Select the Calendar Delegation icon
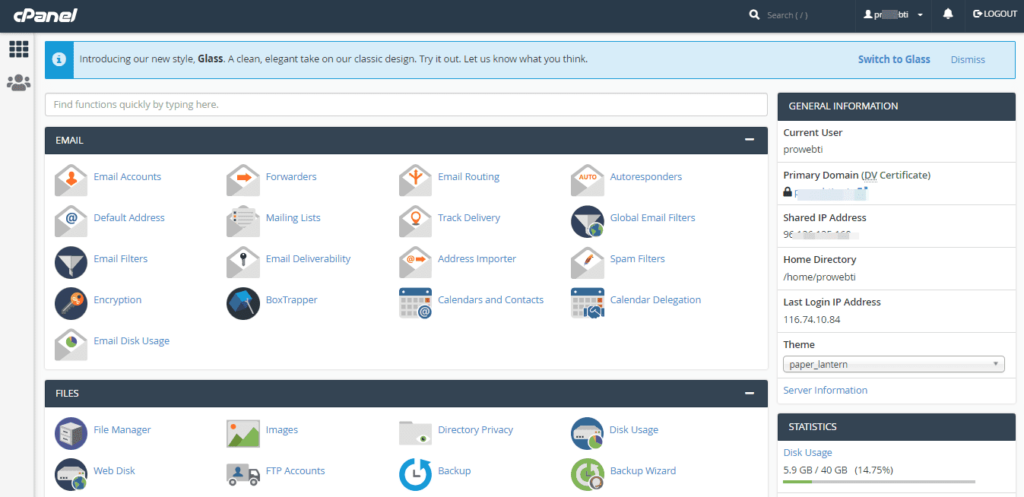The width and height of the screenshot is (1024, 497). [x=587, y=304]
